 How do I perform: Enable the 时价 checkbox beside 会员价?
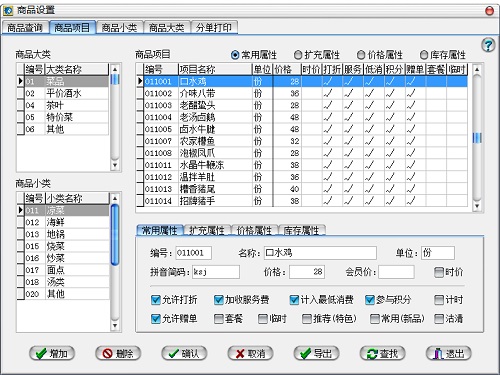(x=439, y=272)
